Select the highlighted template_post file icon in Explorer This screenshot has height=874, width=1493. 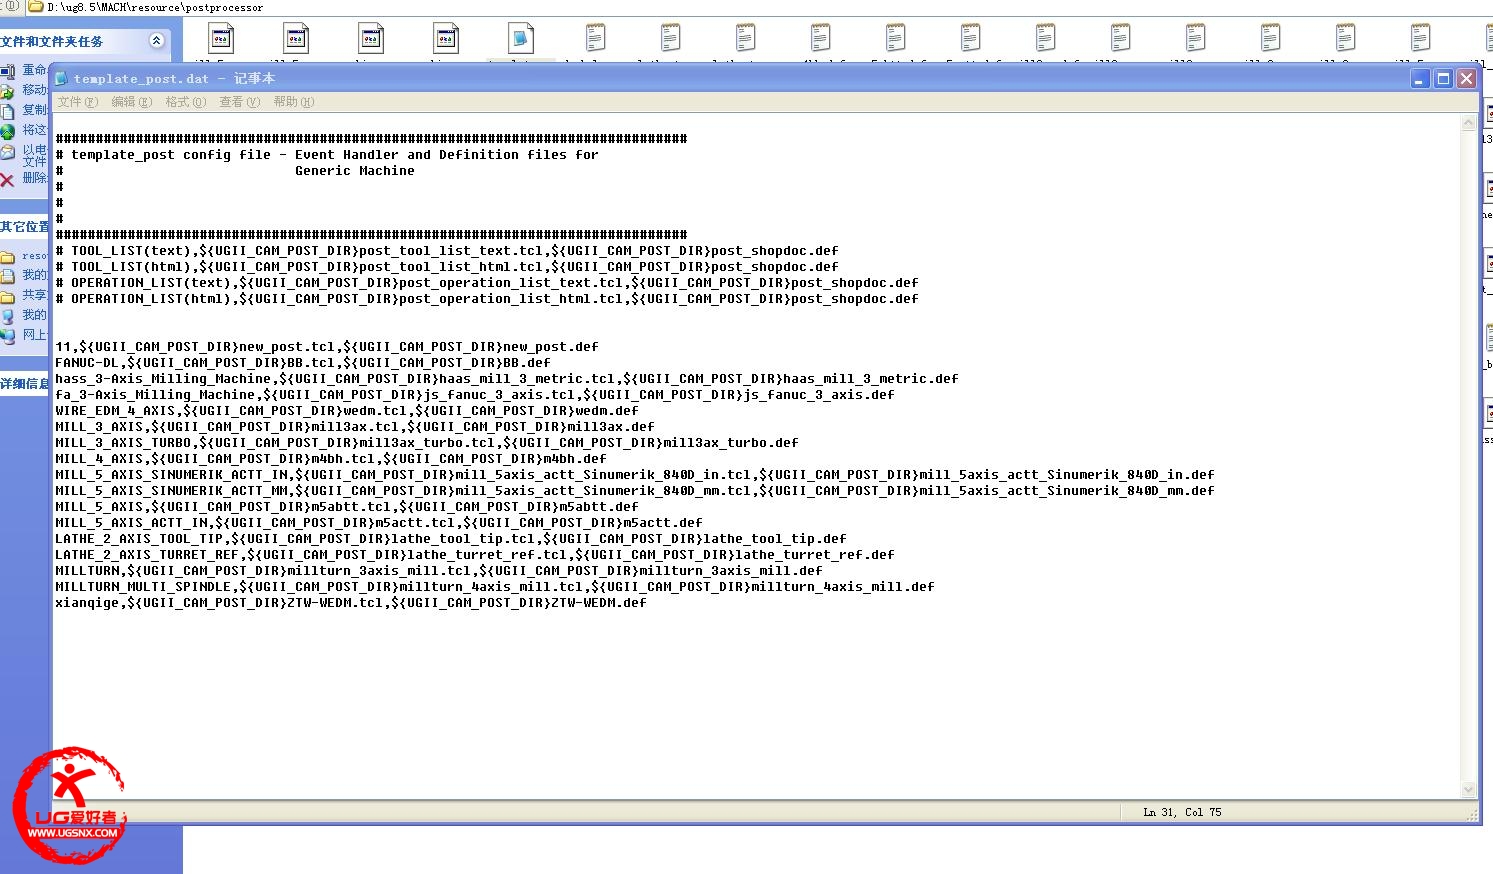tap(521, 40)
